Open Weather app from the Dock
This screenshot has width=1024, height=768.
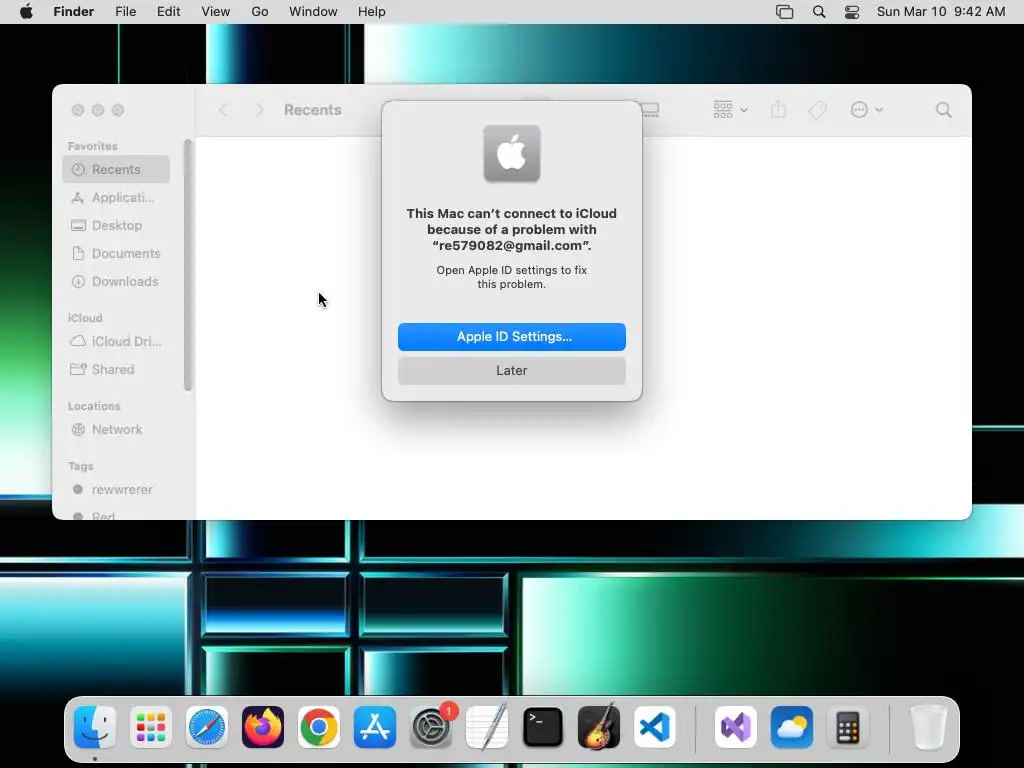(792, 727)
